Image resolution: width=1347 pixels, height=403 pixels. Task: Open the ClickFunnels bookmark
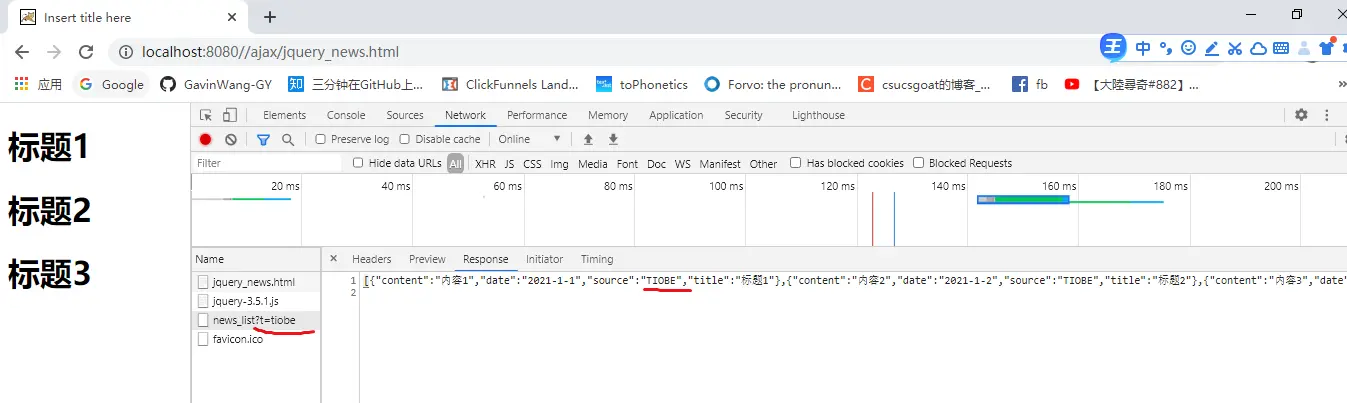pos(511,85)
